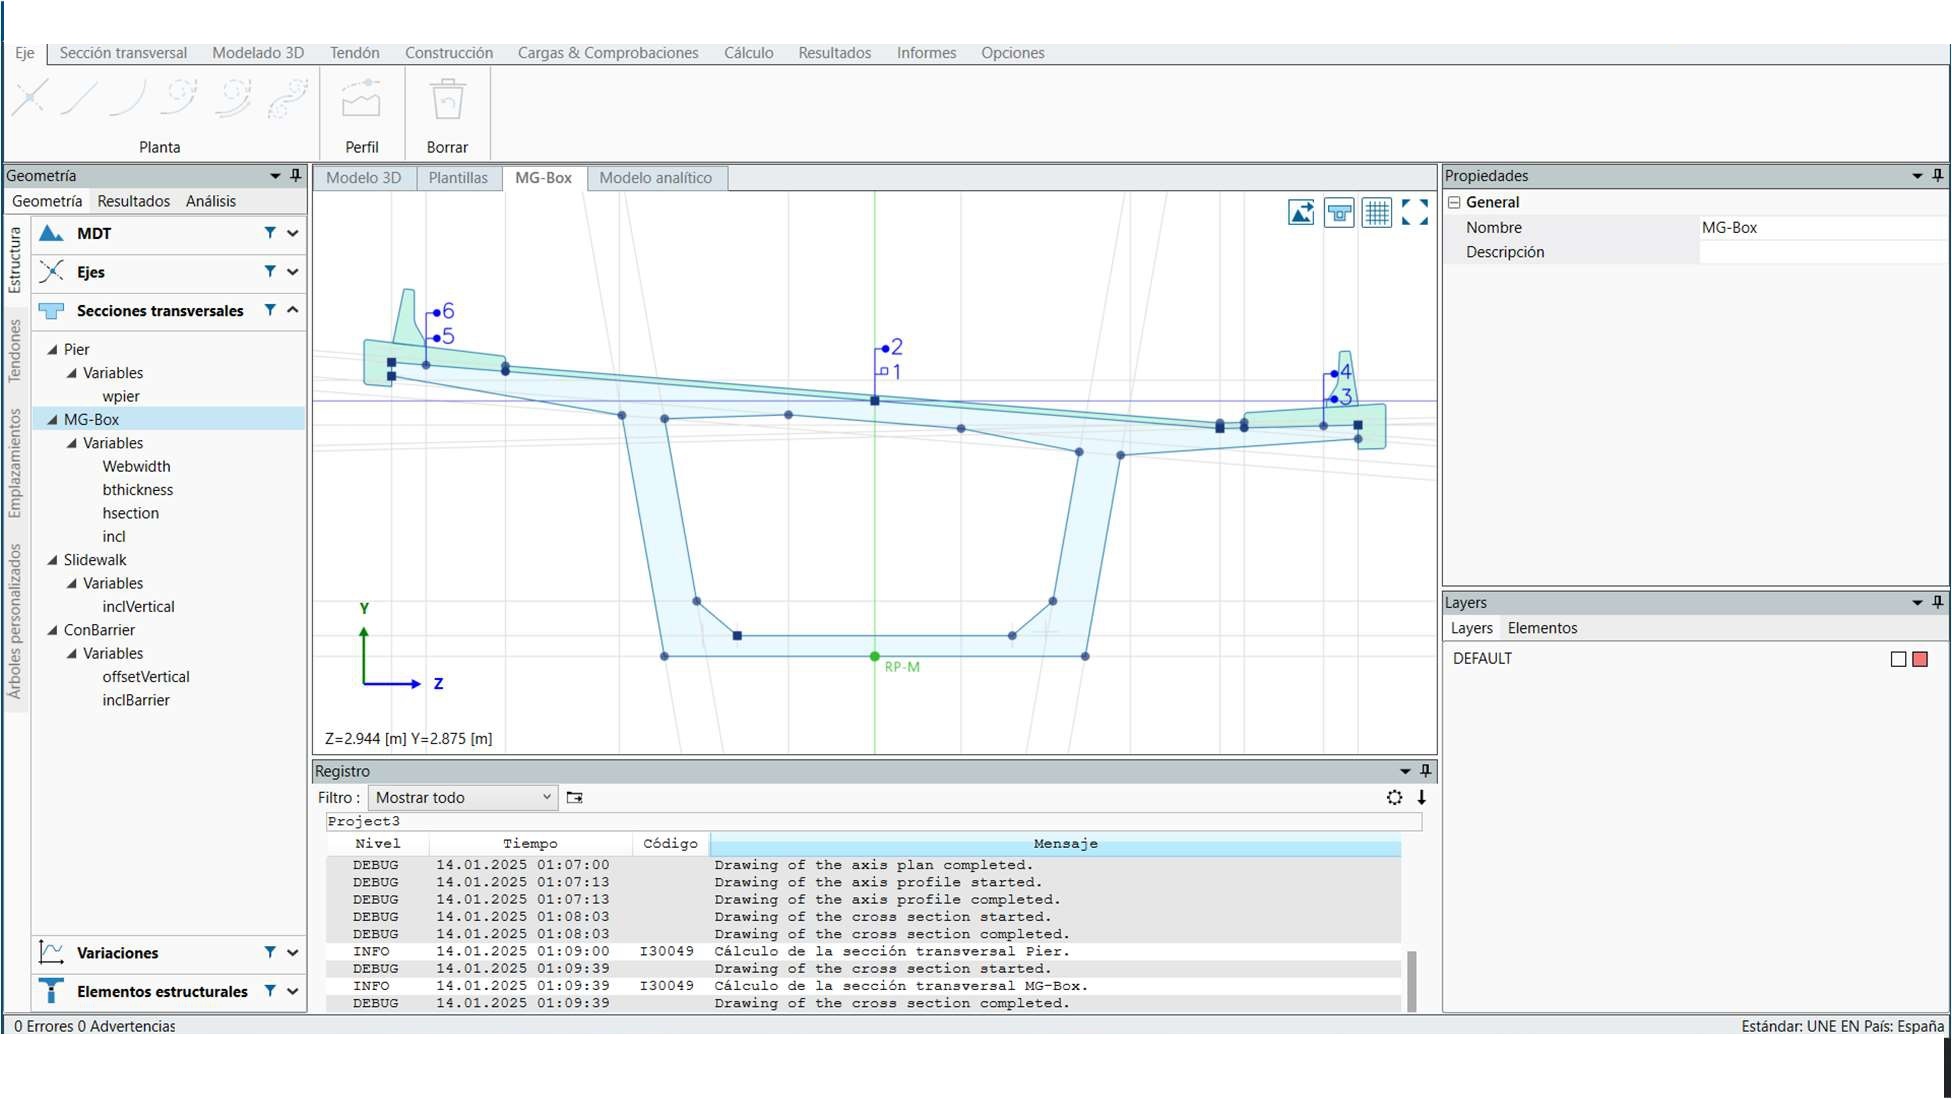Pin the Propiedades panel
1952x1099 pixels.
(x=1937, y=175)
